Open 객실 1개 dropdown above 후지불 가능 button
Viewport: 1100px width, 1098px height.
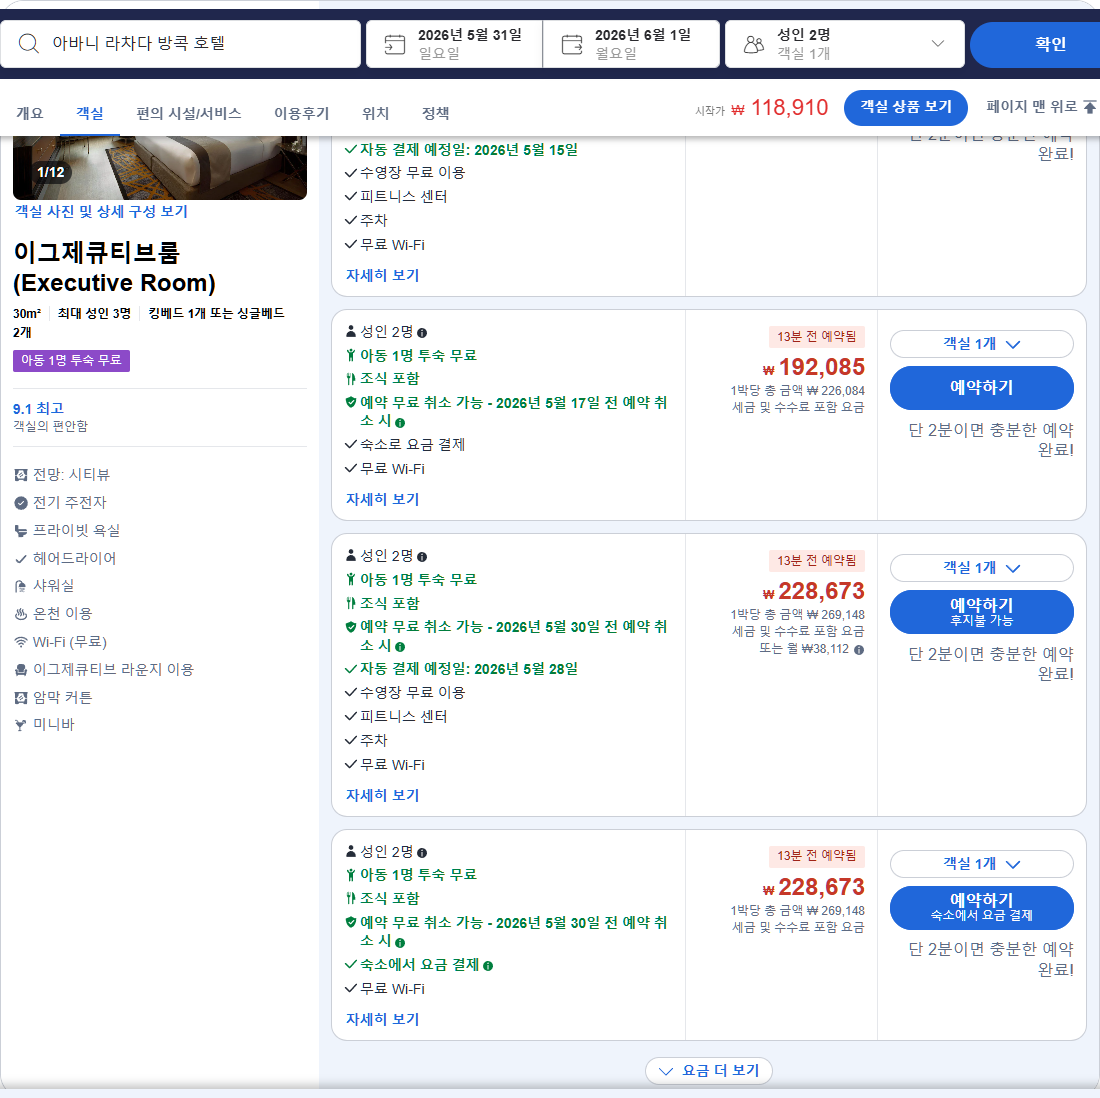pyautogui.click(x=981, y=568)
